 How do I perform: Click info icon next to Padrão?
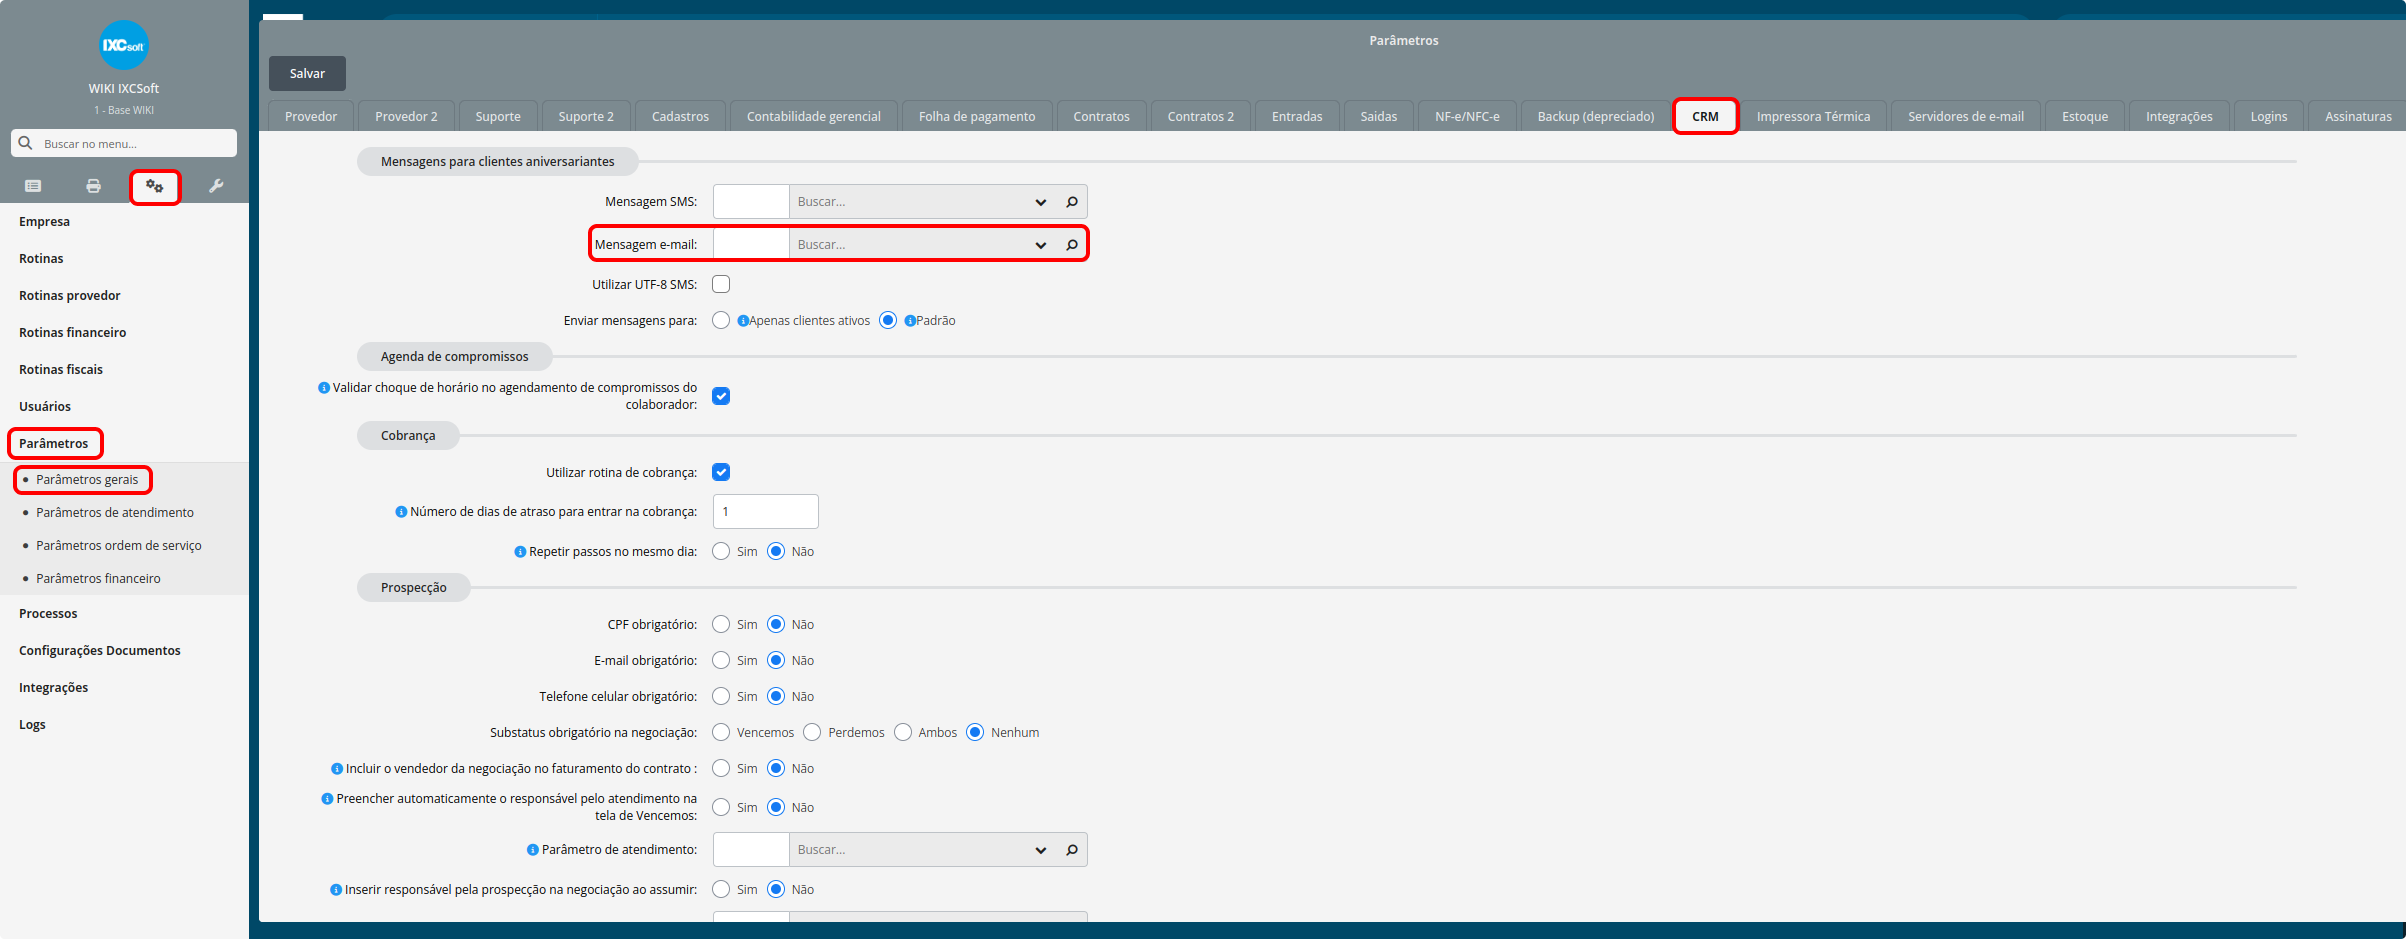pos(910,321)
